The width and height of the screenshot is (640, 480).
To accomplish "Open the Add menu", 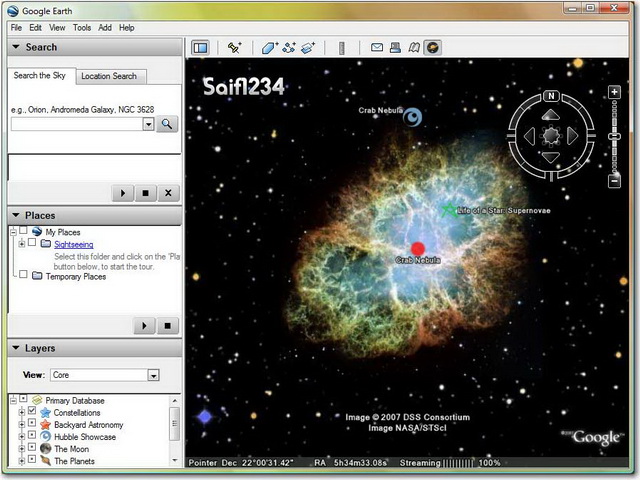I will click(105, 28).
